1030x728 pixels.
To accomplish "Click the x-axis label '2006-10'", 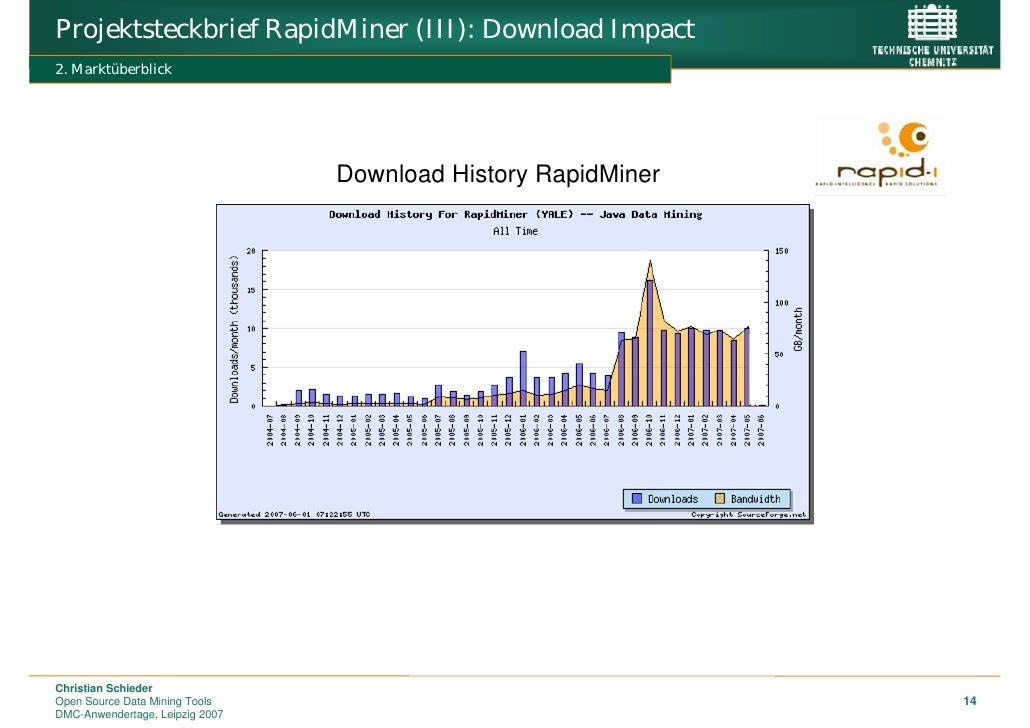I will [x=649, y=430].
